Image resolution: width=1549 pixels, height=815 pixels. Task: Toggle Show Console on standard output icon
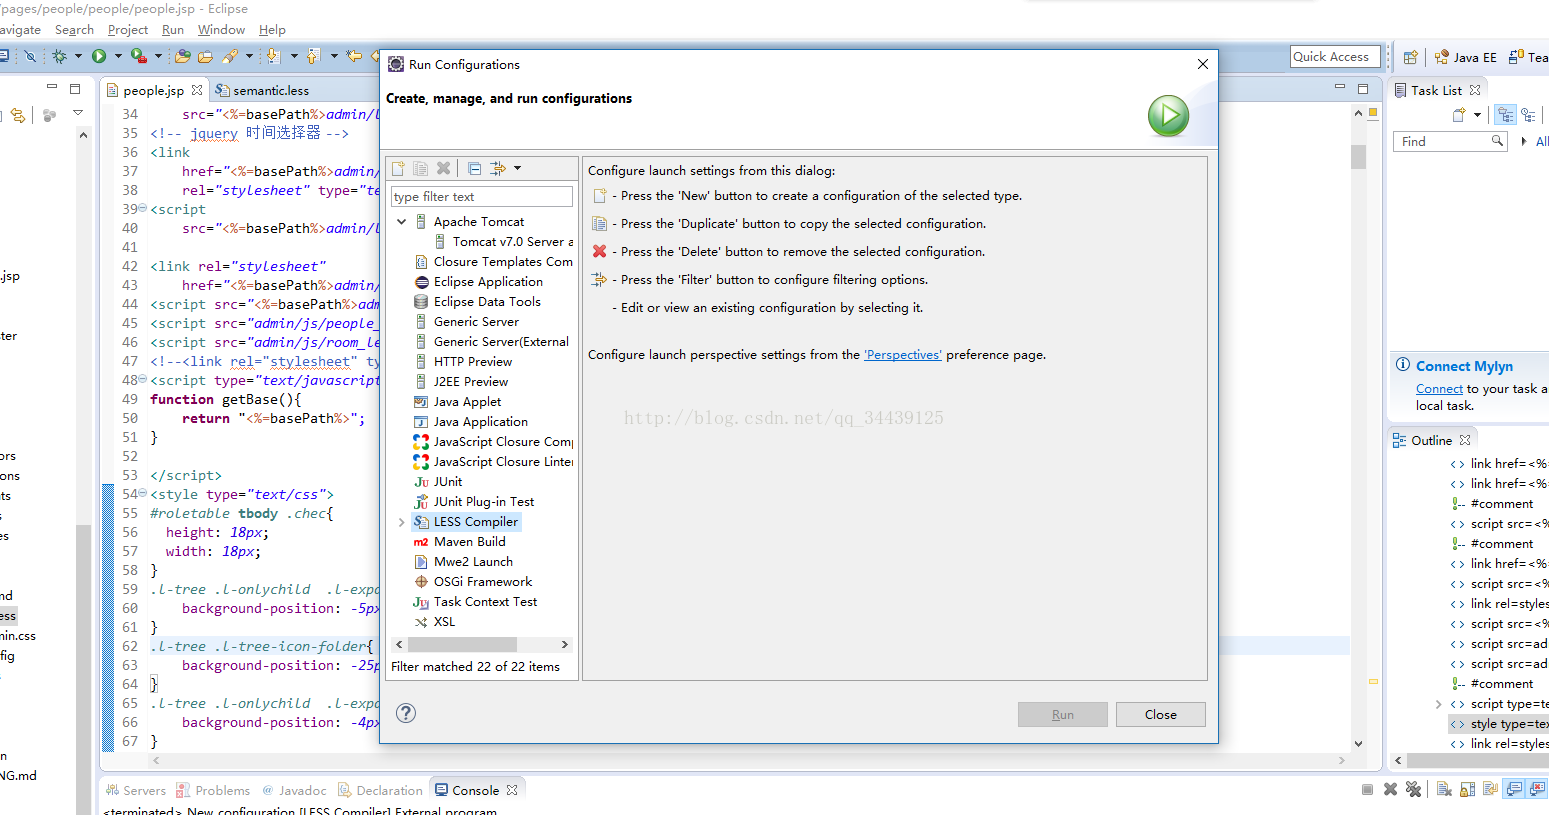(x=1514, y=789)
